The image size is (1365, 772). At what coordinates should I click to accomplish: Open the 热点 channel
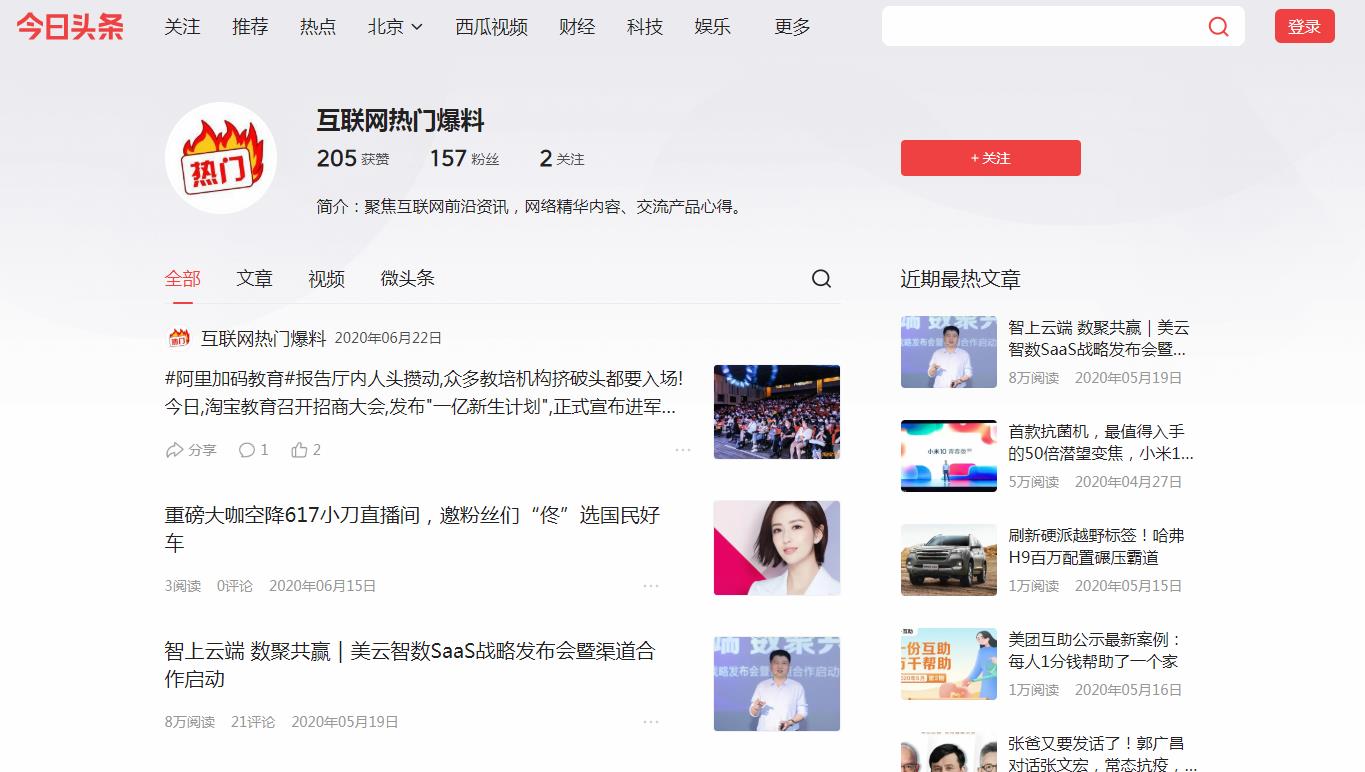click(318, 27)
